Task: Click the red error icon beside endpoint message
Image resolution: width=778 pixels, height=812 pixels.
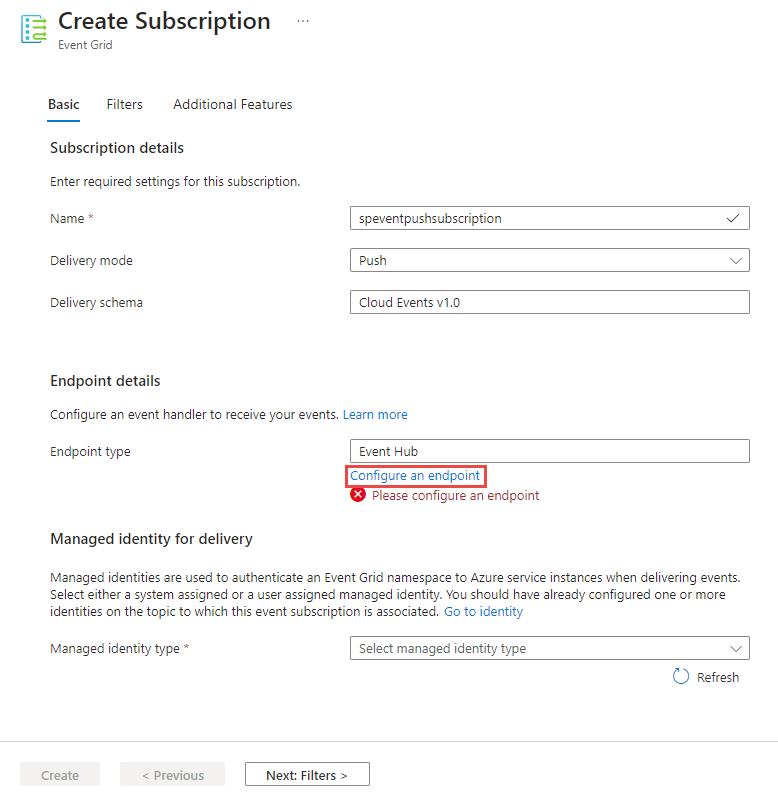Action: (x=358, y=495)
